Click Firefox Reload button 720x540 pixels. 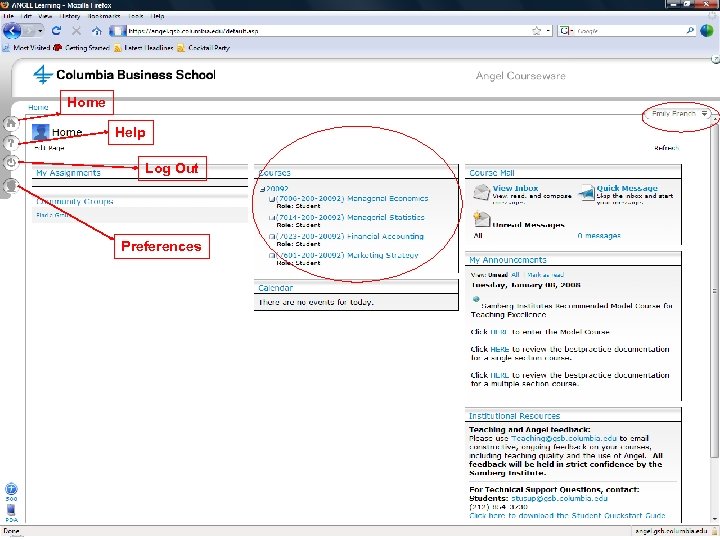pyautogui.click(x=56, y=31)
